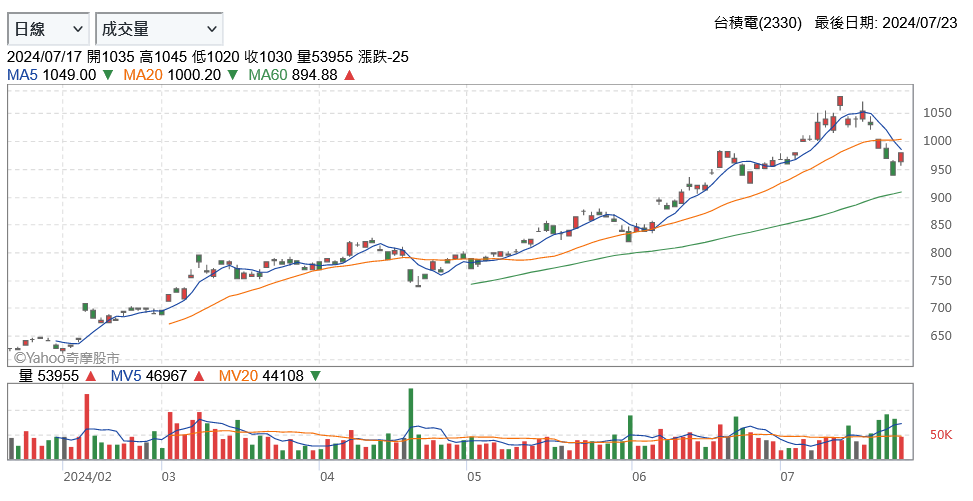Click the 2024/02 date axis label

click(87, 477)
